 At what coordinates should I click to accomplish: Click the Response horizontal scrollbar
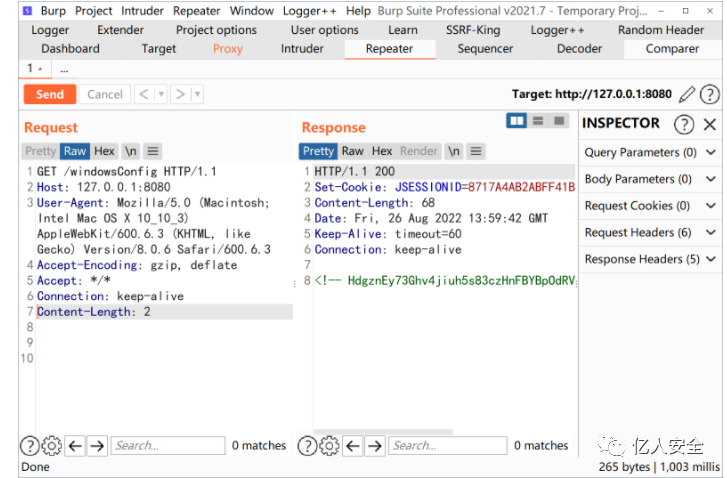[383, 432]
